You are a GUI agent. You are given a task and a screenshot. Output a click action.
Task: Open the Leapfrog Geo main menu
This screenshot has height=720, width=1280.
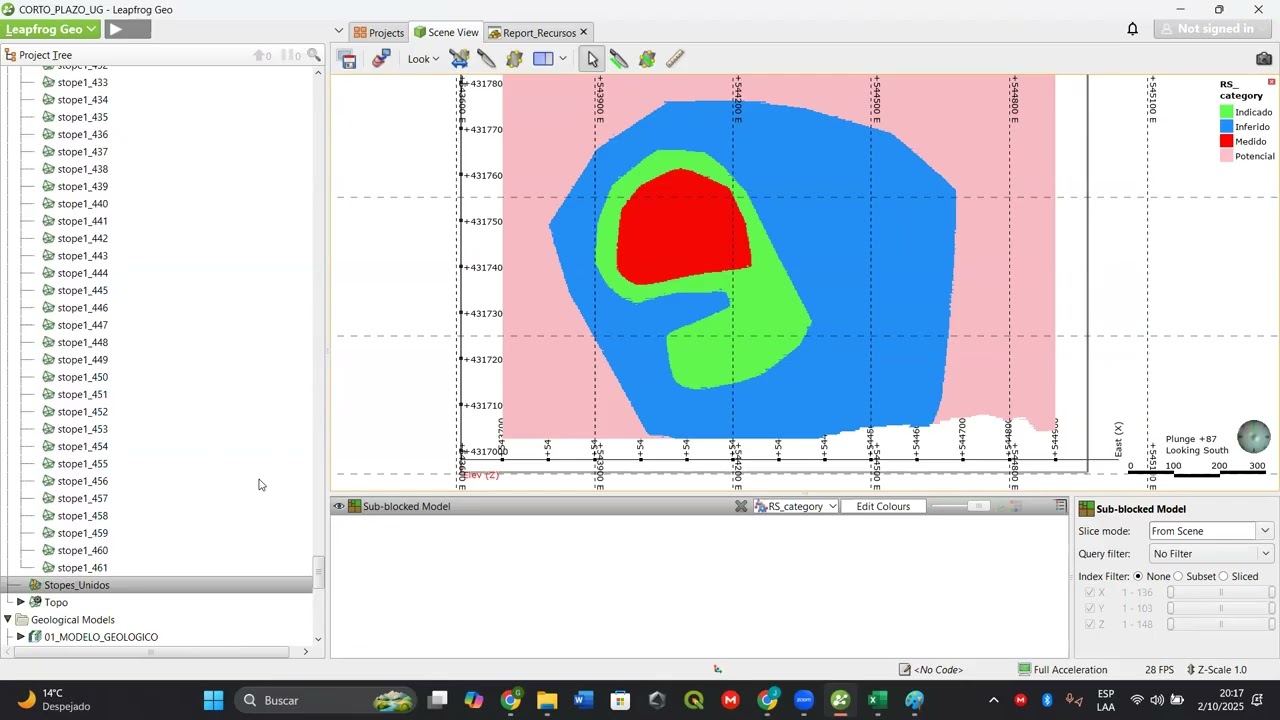point(51,29)
